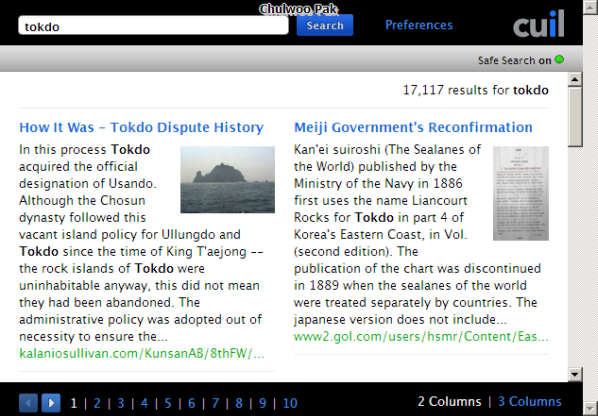Click the Search button
598x416 pixels.
(x=325, y=25)
